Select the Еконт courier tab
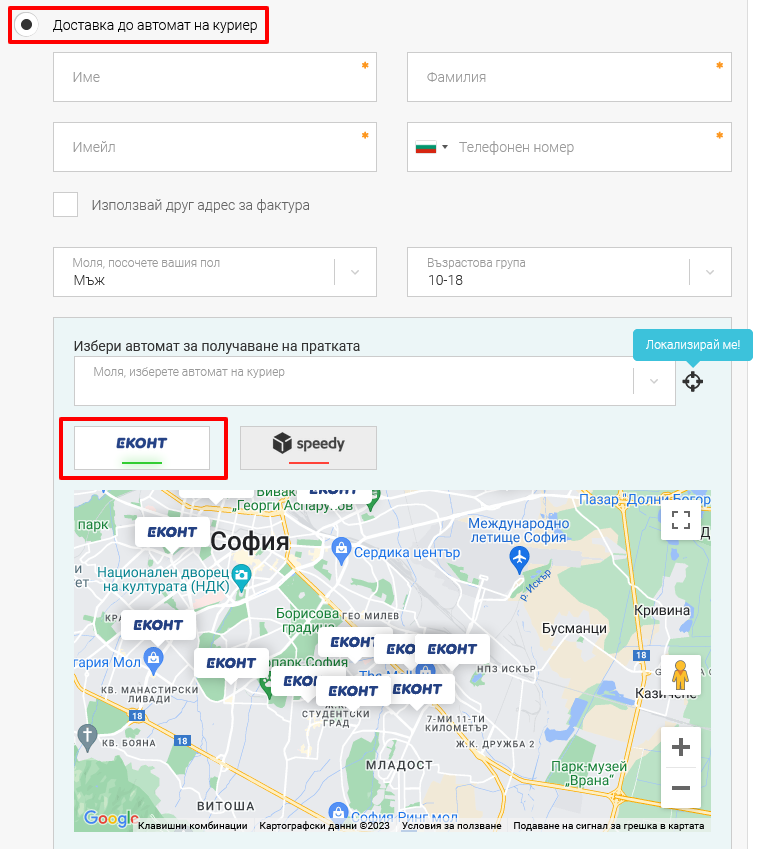Screen dimensions: 757x849 pyautogui.click(x=142, y=448)
